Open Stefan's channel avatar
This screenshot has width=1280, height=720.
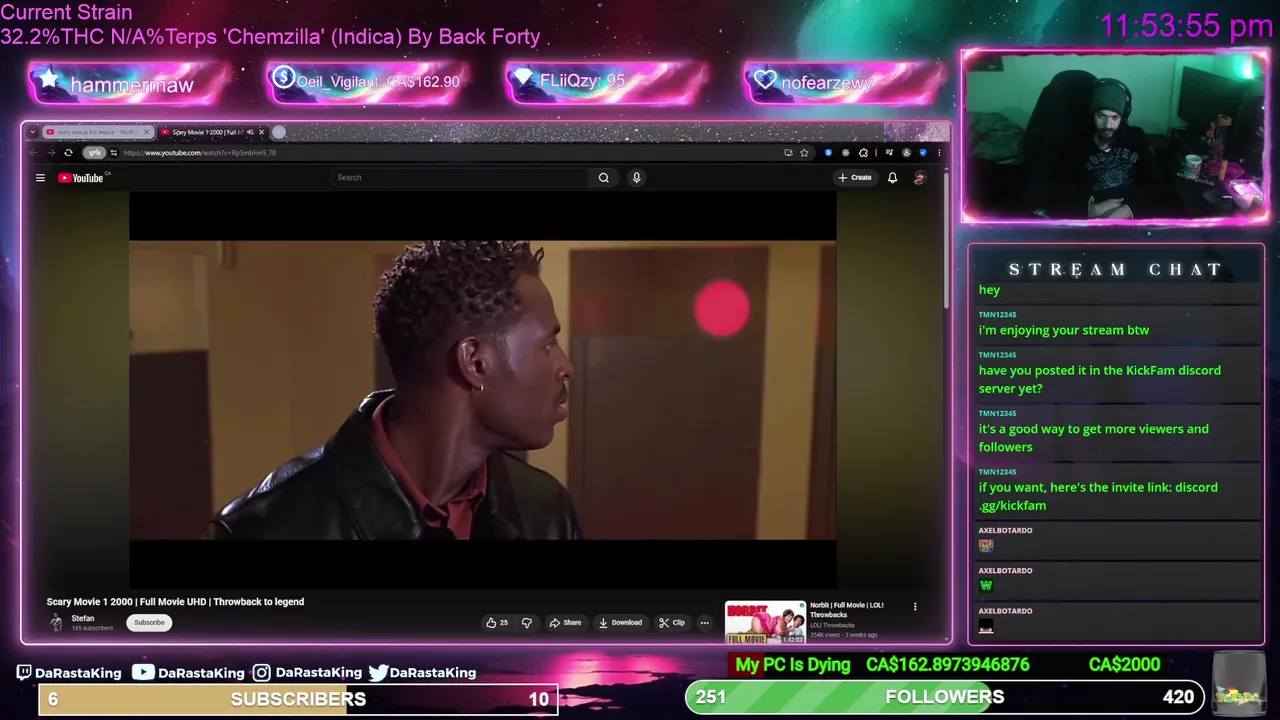coord(57,623)
